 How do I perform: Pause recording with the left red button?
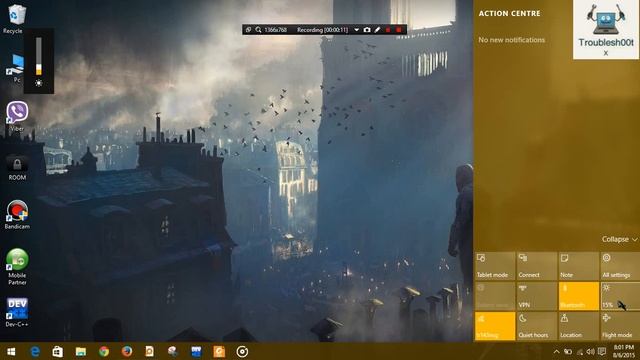pos(388,30)
